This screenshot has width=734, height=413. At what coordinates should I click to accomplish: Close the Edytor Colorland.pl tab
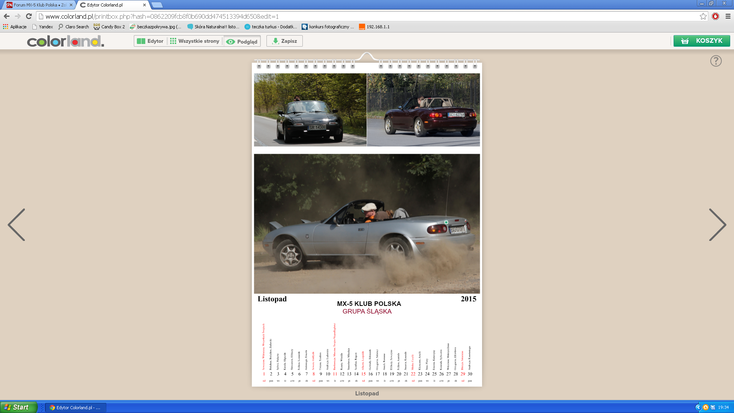[x=144, y=5]
